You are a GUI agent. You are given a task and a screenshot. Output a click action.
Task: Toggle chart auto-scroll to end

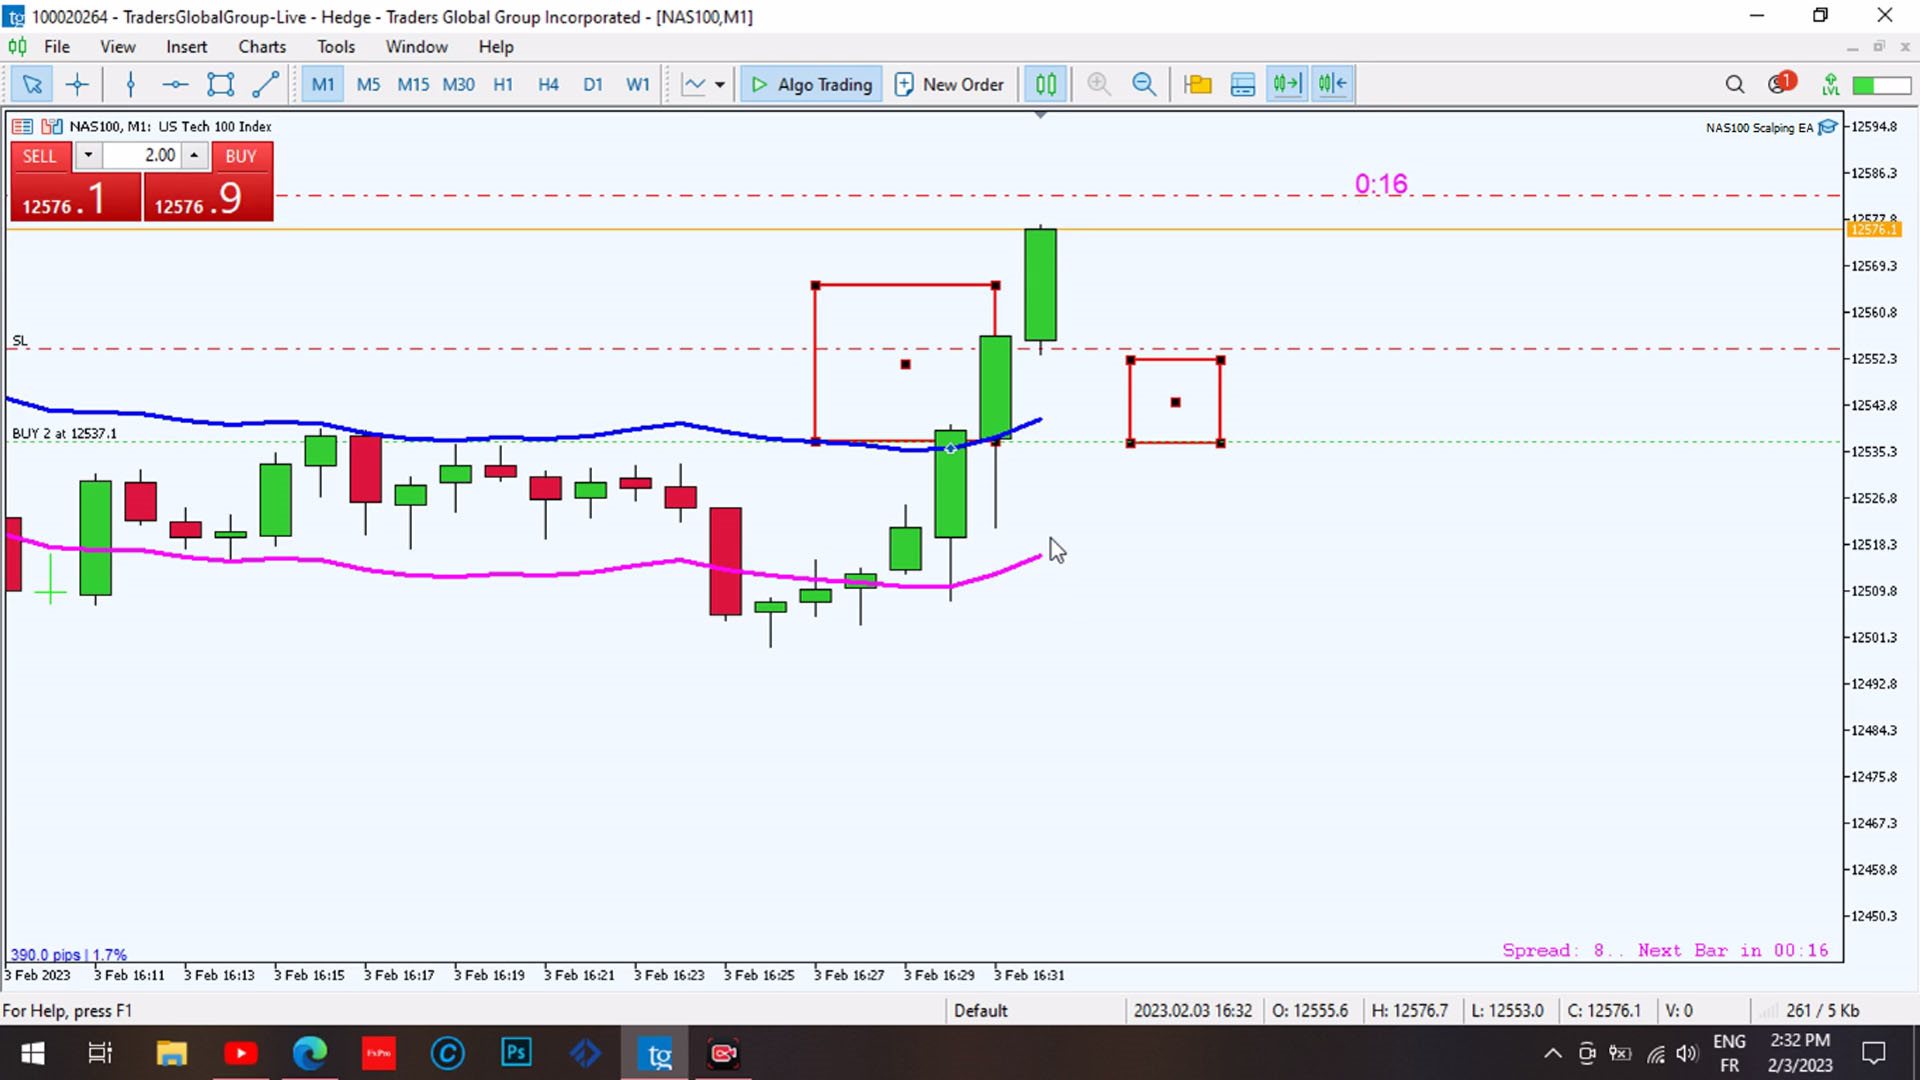(x=1287, y=84)
